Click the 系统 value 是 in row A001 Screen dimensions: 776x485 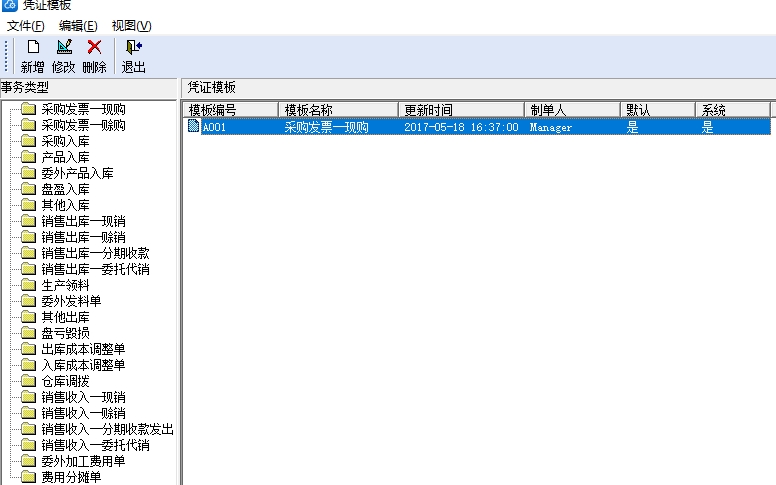[x=707, y=127]
